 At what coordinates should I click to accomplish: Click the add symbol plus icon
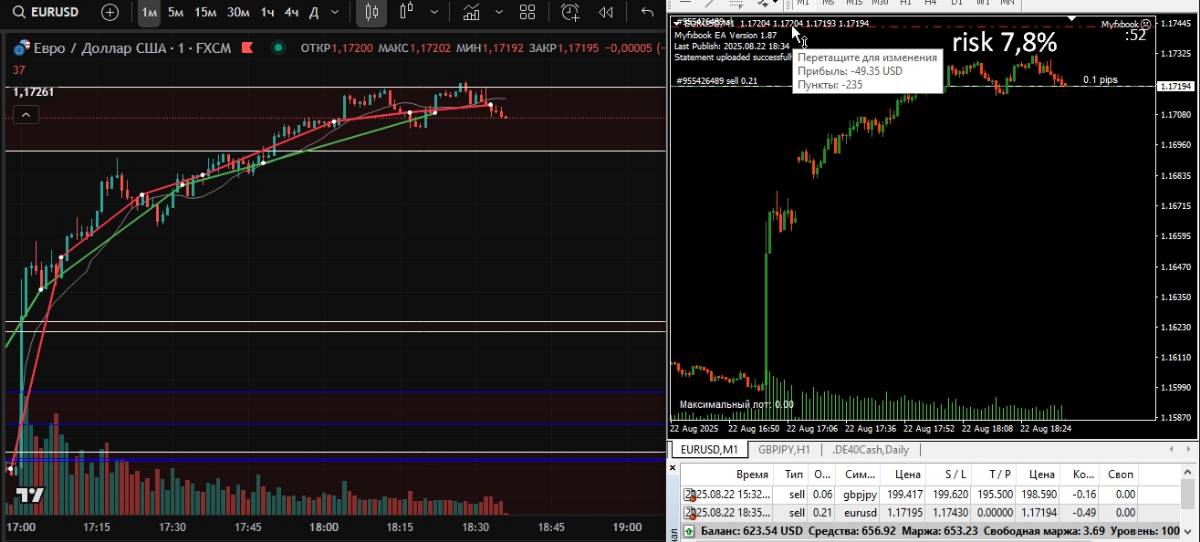tap(109, 13)
